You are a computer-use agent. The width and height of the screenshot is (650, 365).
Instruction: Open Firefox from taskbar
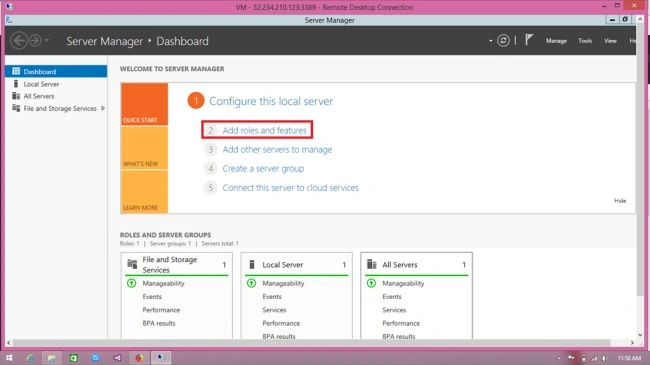[139, 358]
